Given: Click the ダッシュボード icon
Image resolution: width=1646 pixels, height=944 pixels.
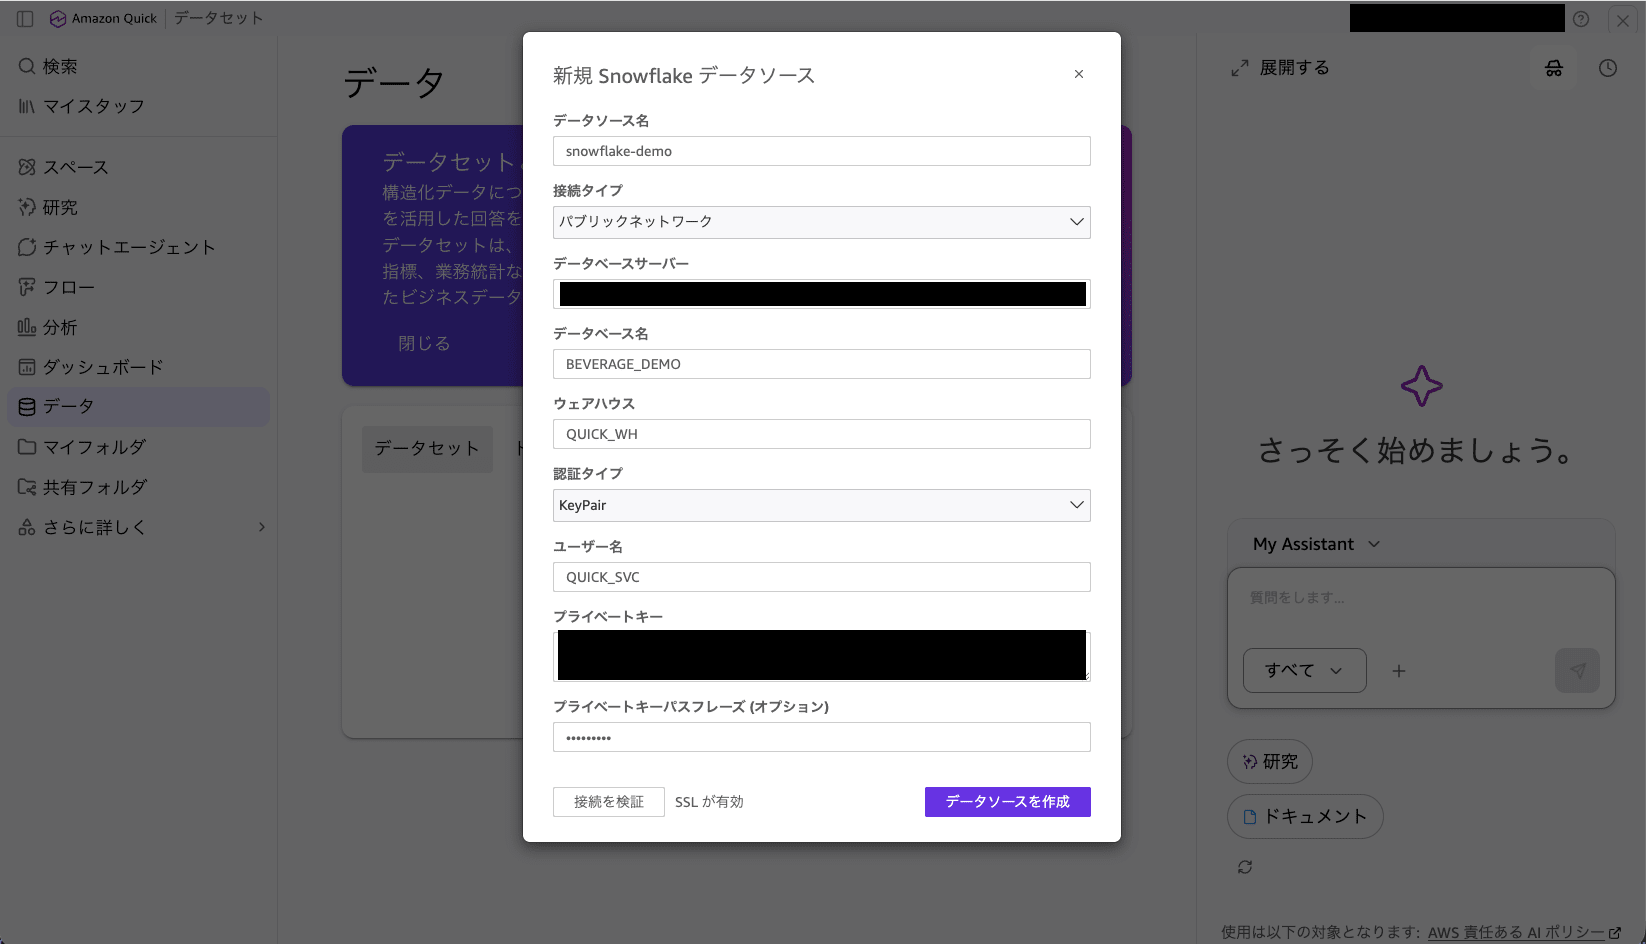Looking at the screenshot, I should click(27, 367).
